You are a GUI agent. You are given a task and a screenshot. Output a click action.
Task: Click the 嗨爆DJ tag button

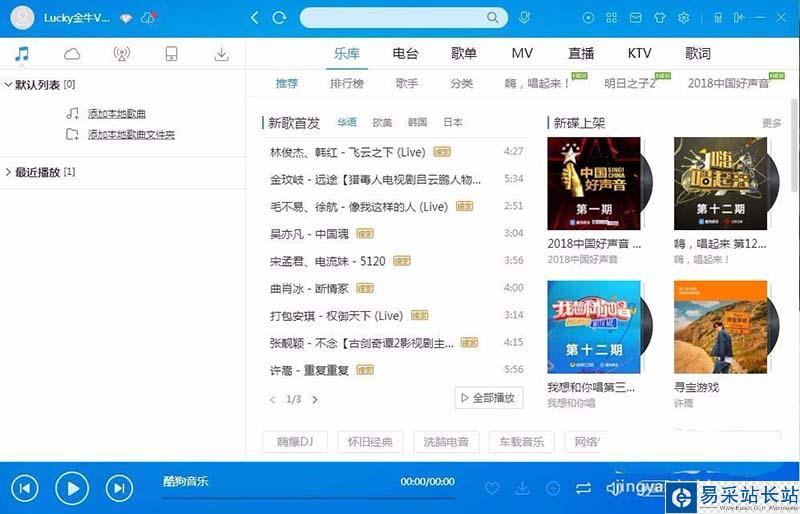pos(295,442)
